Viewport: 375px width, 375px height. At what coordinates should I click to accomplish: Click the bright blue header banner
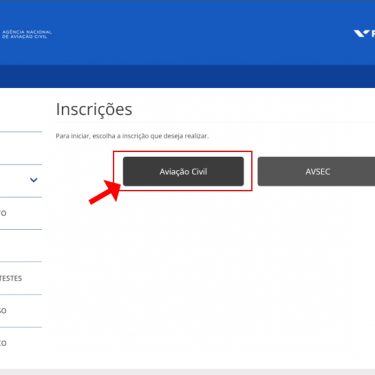click(187, 33)
